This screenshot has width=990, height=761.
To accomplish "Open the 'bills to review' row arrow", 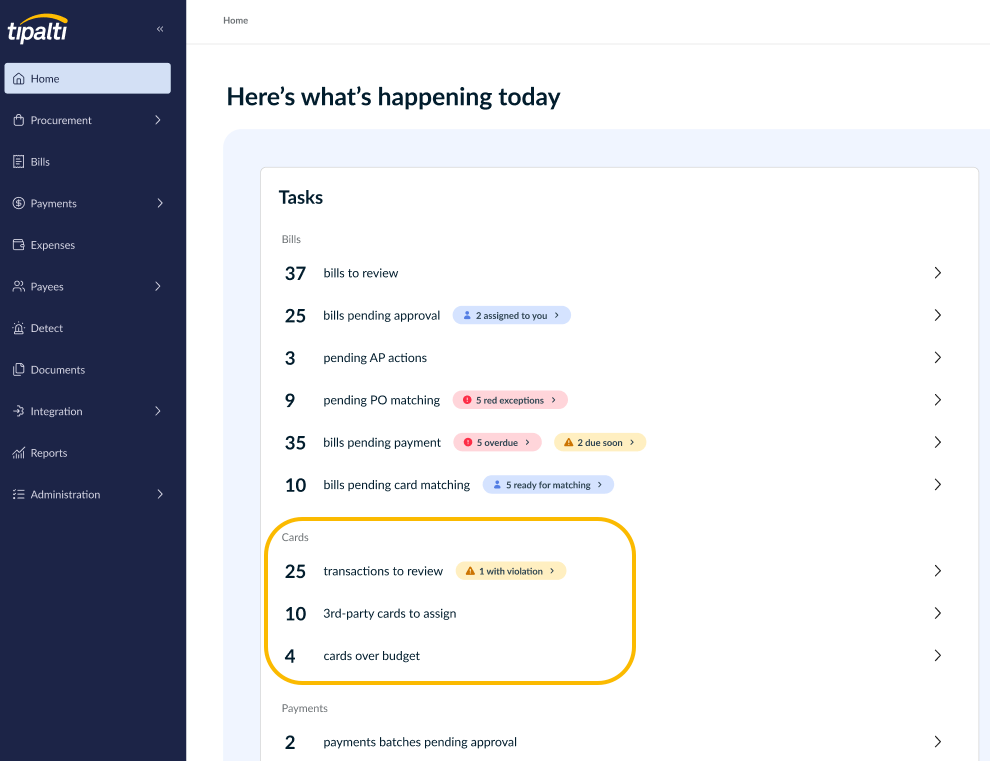I will pos(938,273).
